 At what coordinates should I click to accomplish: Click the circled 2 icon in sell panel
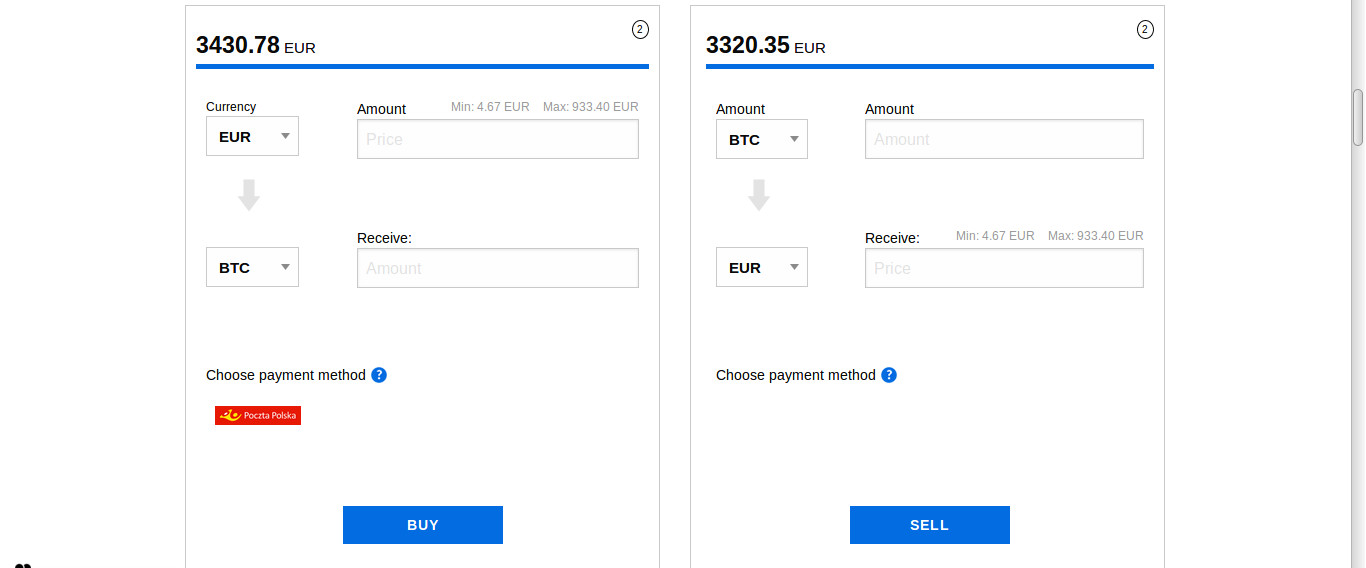[x=1145, y=30]
